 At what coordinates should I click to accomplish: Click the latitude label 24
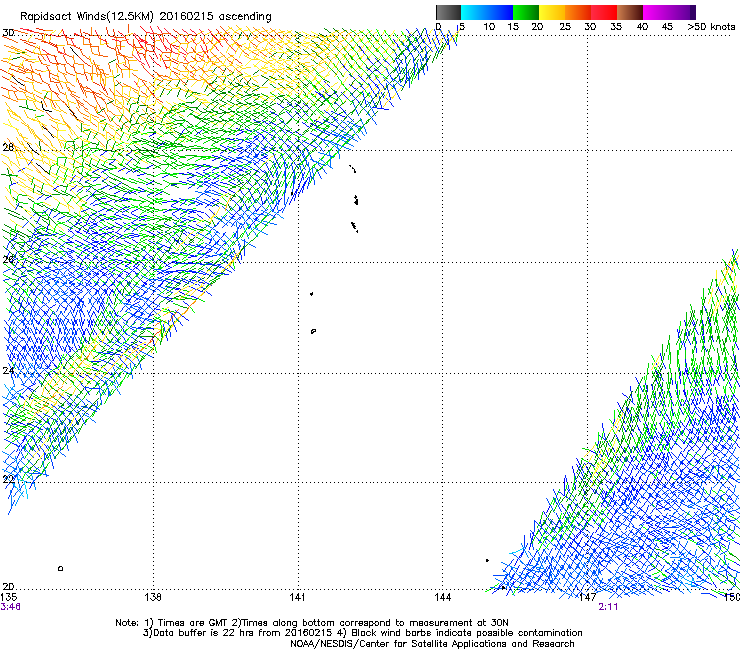pyautogui.click(x=8, y=371)
